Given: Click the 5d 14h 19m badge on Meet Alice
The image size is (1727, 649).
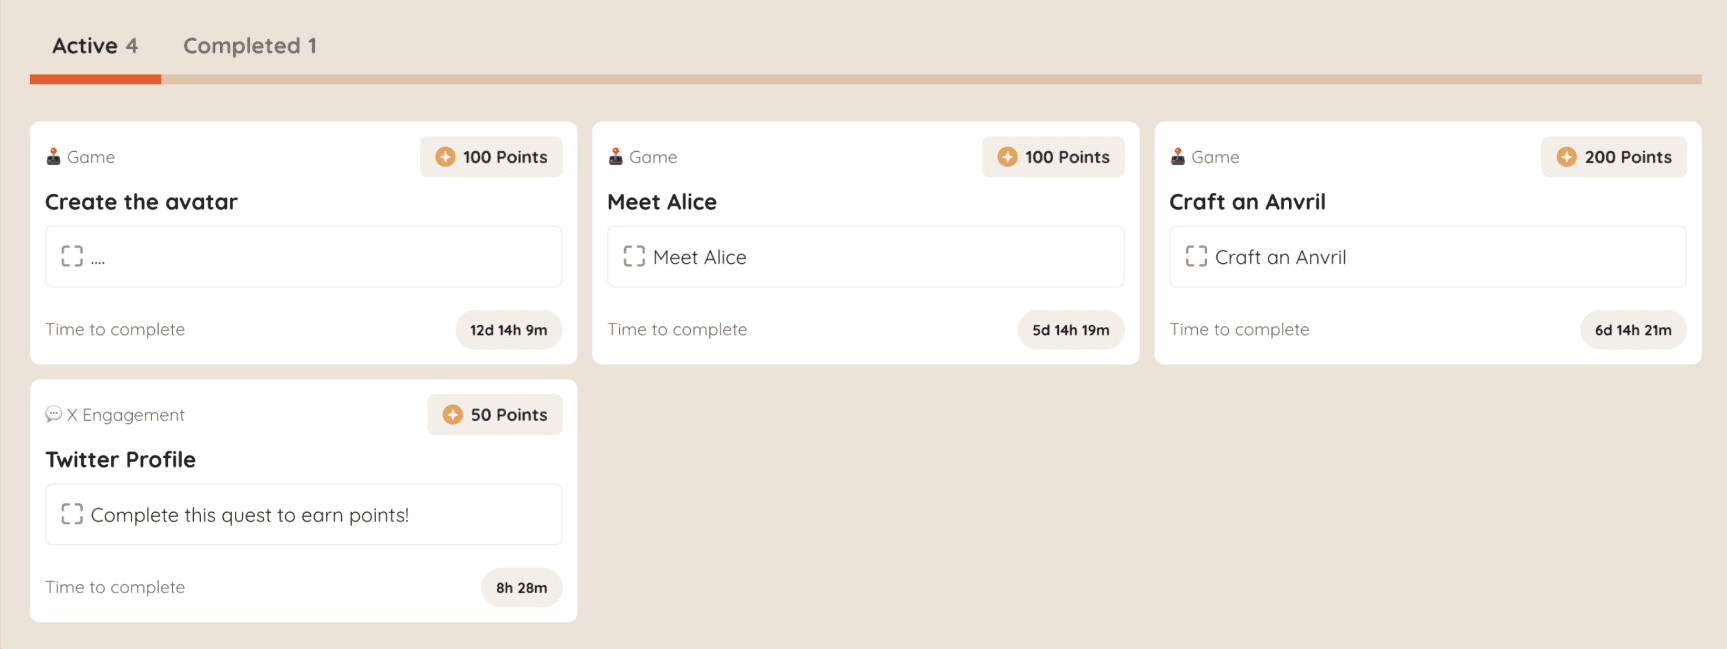Looking at the screenshot, I should pos(1070,329).
